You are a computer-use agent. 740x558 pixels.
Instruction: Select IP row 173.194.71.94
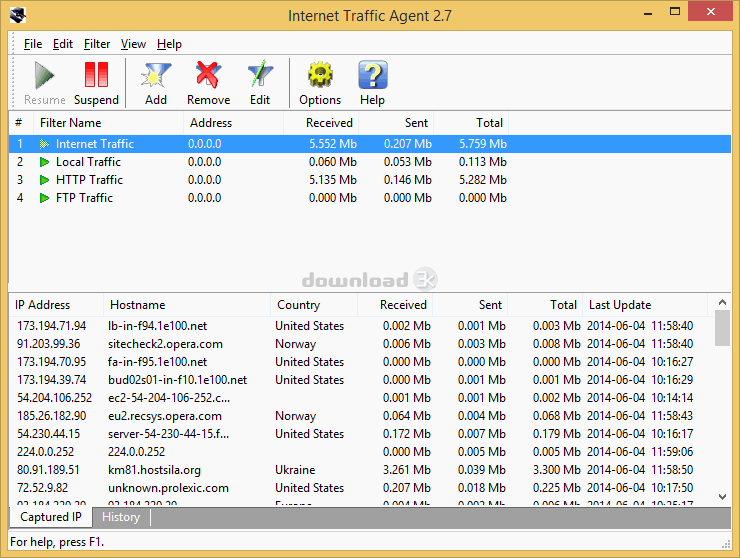click(x=362, y=326)
